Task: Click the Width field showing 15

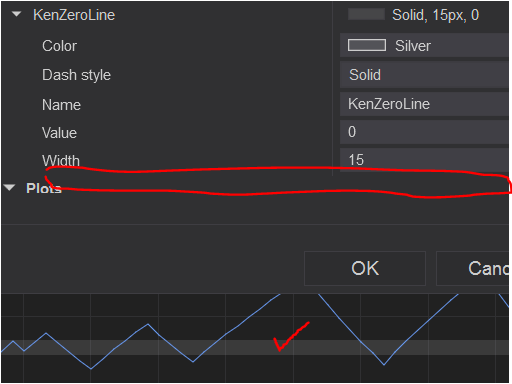Action: 425,160
